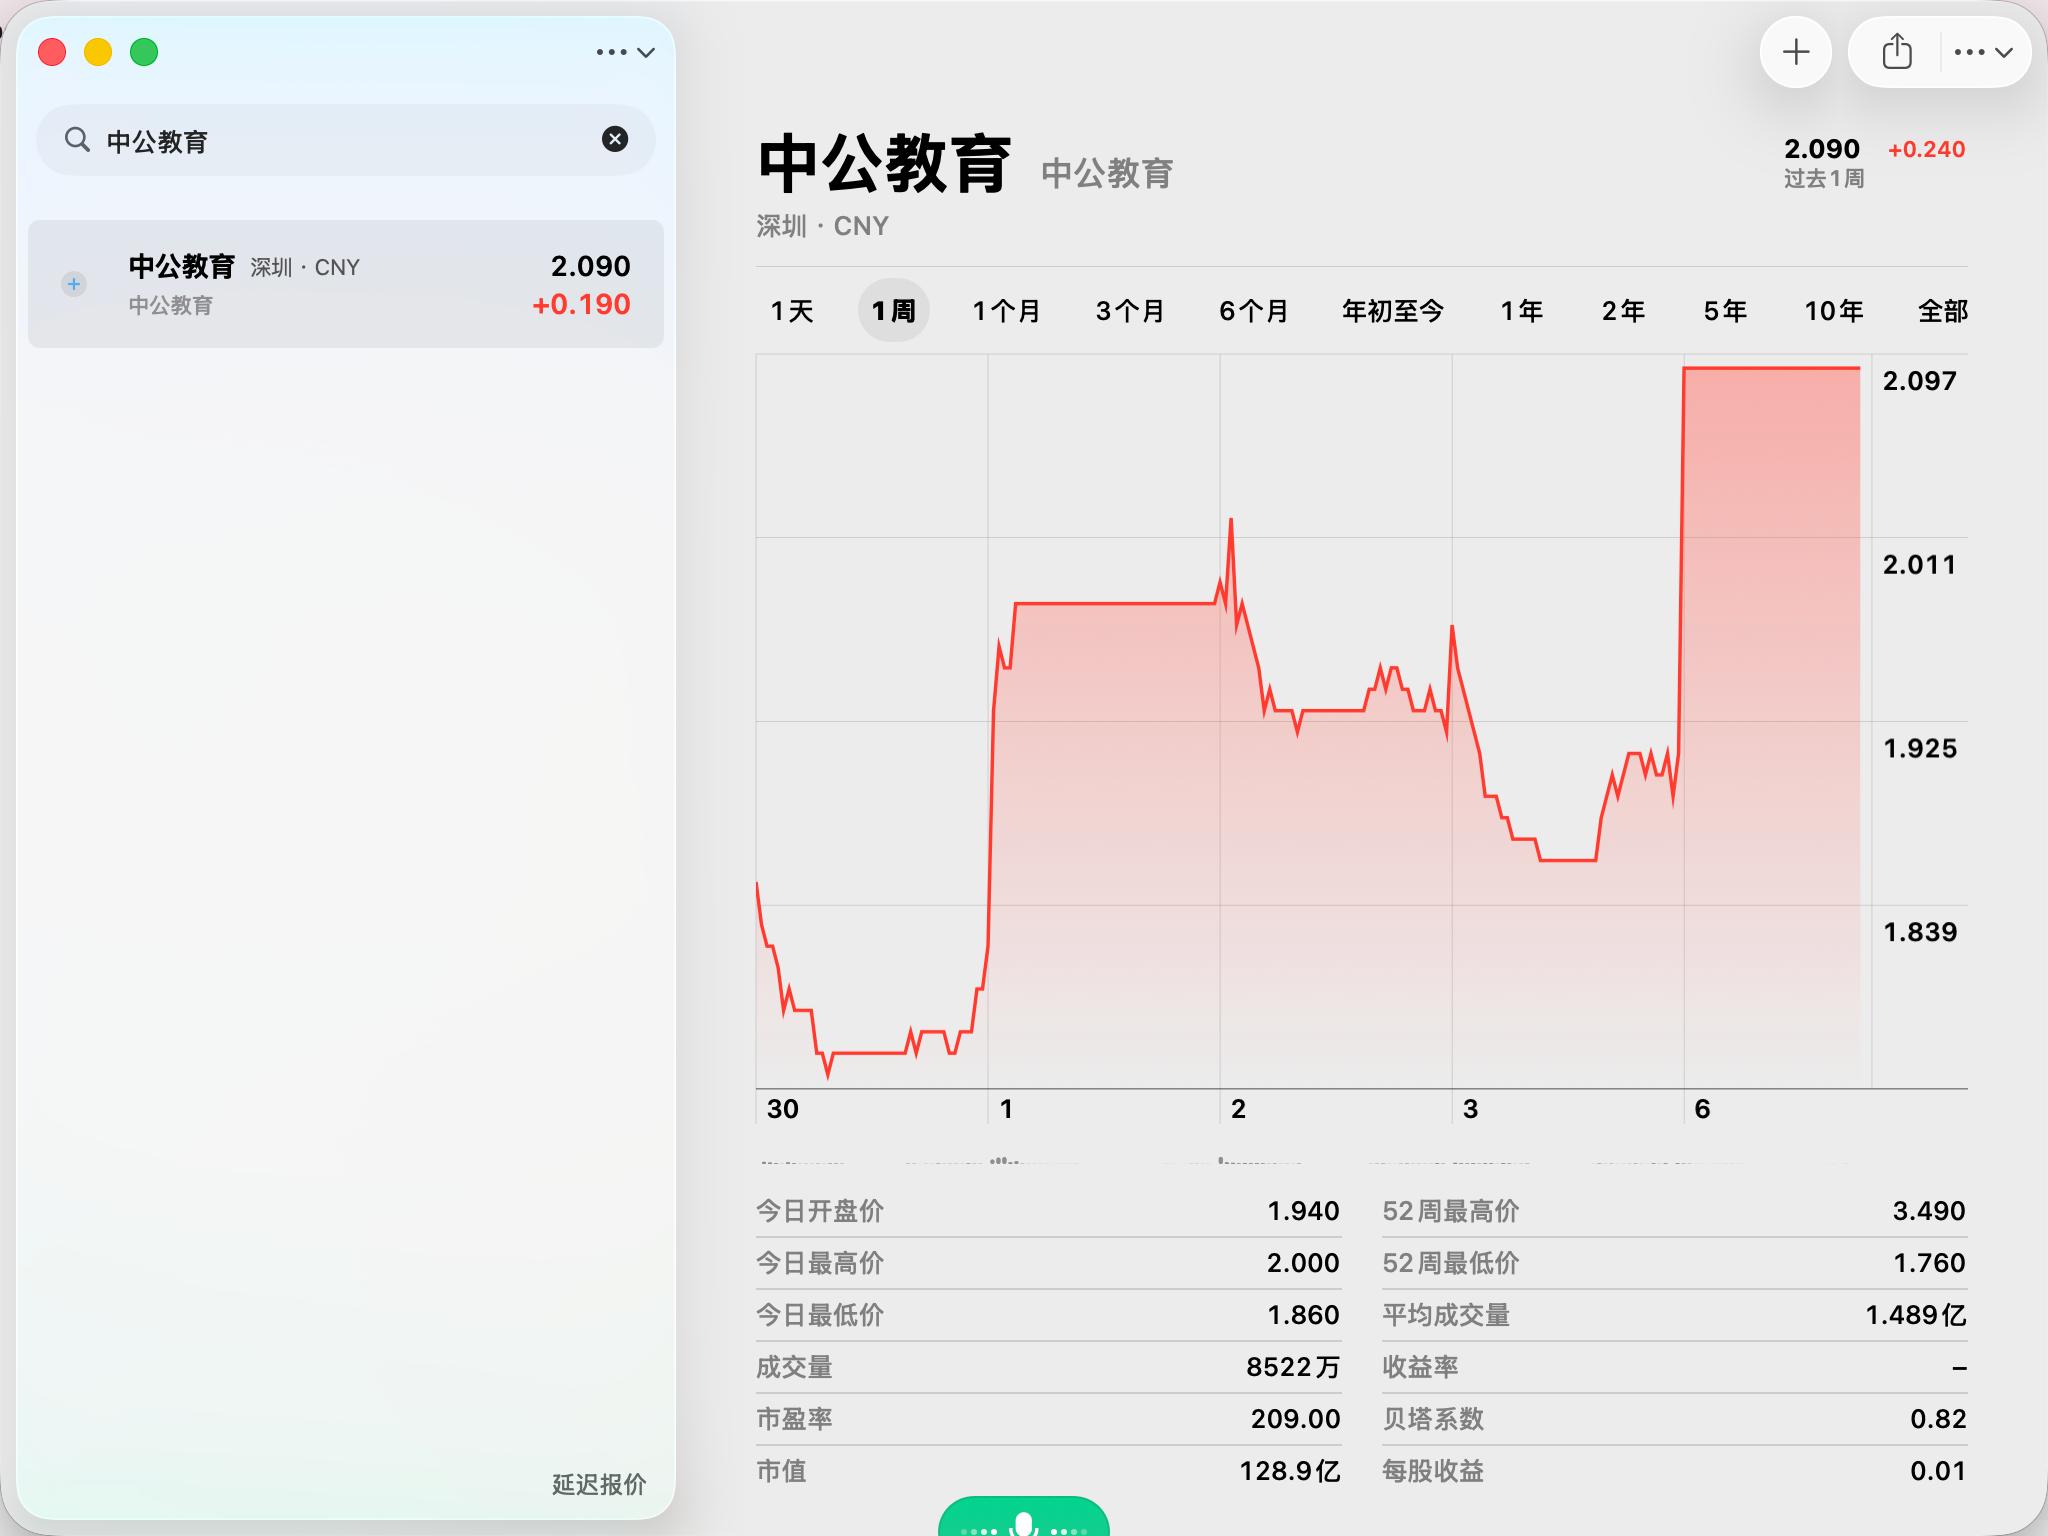The image size is (2048, 1536).
Task: Switch chart to 1周 range
Action: 893,311
